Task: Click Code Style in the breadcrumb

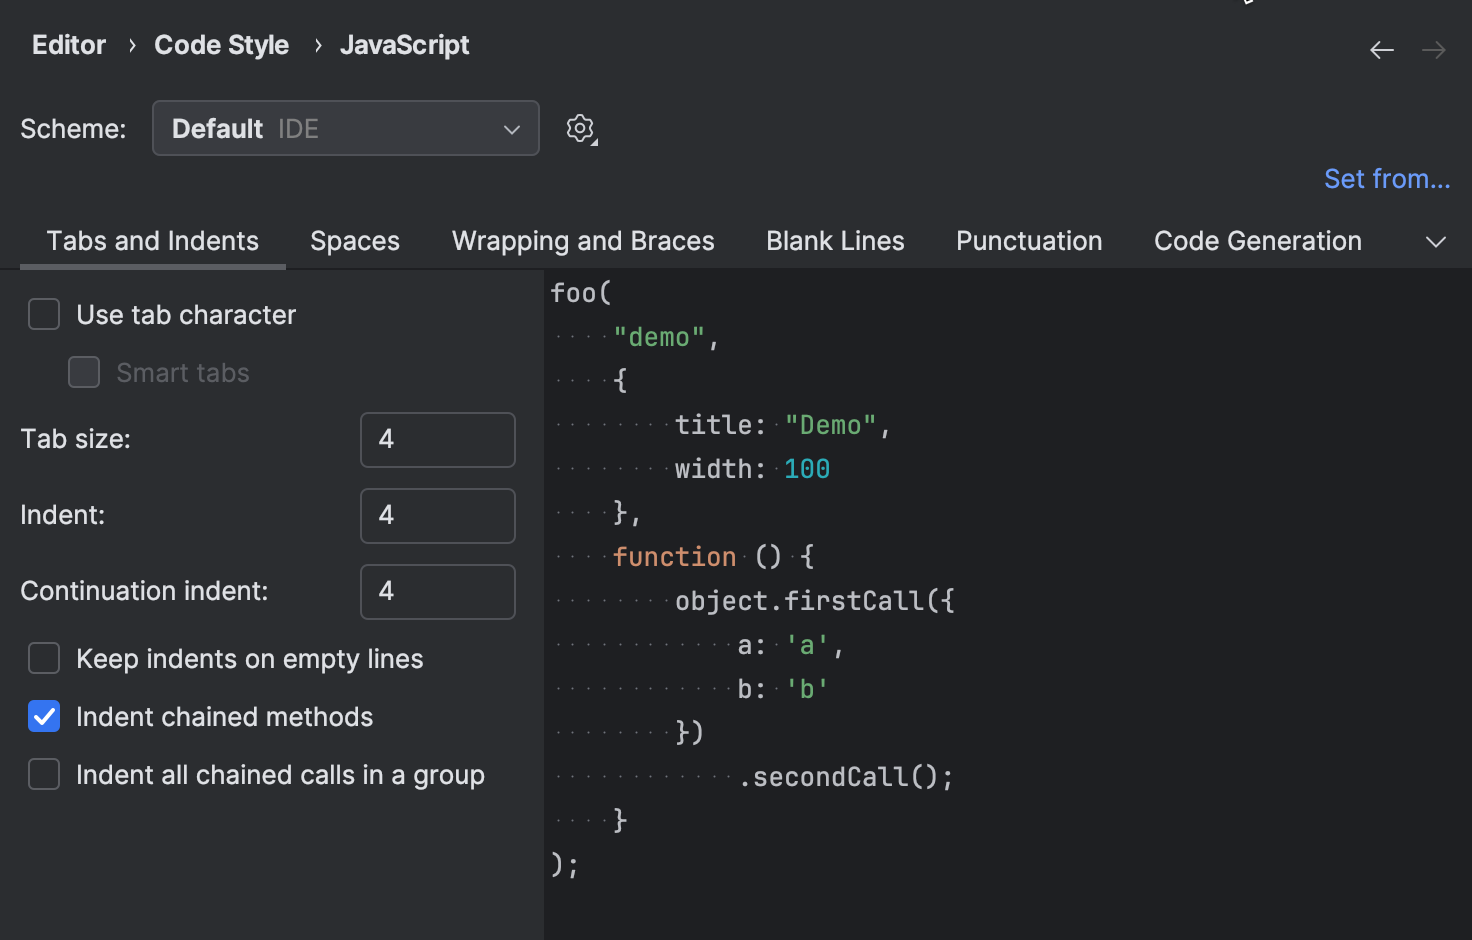Action: [x=221, y=45]
